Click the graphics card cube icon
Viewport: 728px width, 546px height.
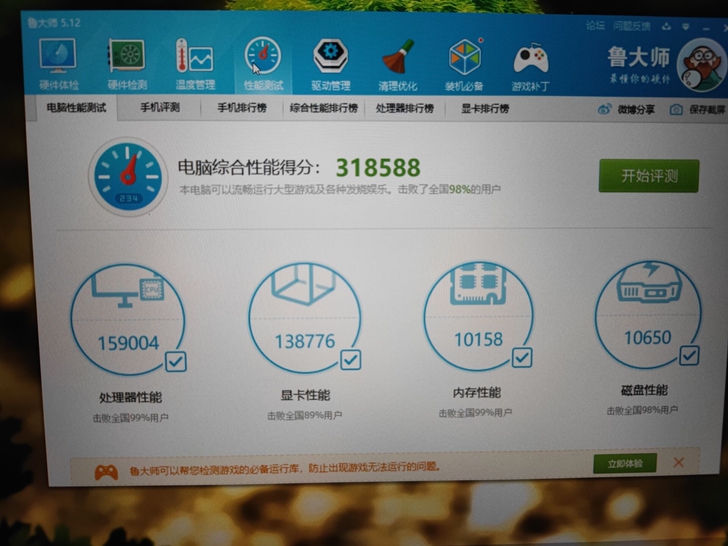point(304,283)
